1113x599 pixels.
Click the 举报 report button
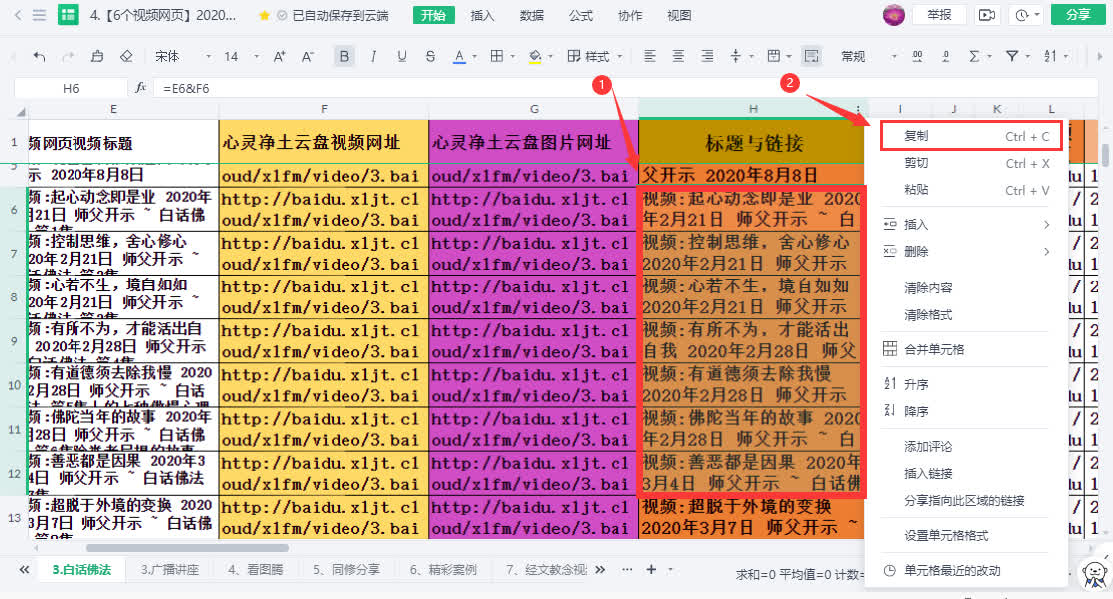coord(939,15)
